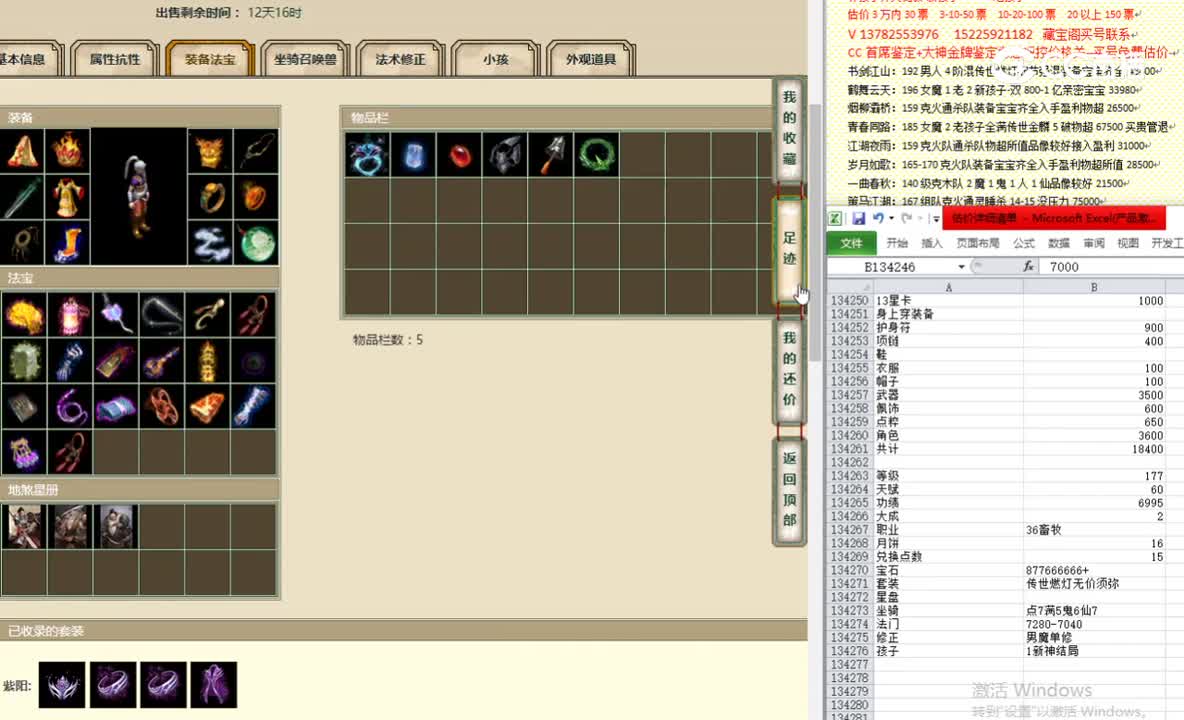
Task: Open the Excel 数据 ribbon tab
Action: (1059, 243)
